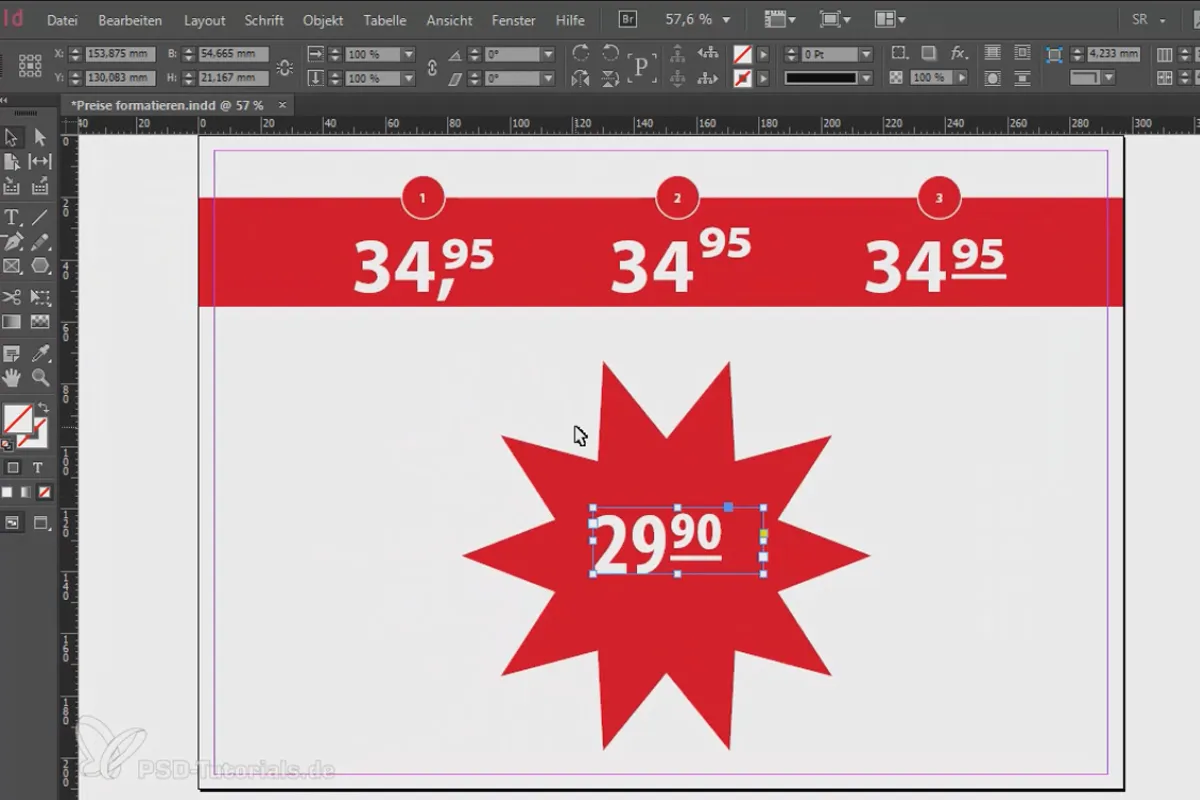Apply None to fill

click(44, 492)
